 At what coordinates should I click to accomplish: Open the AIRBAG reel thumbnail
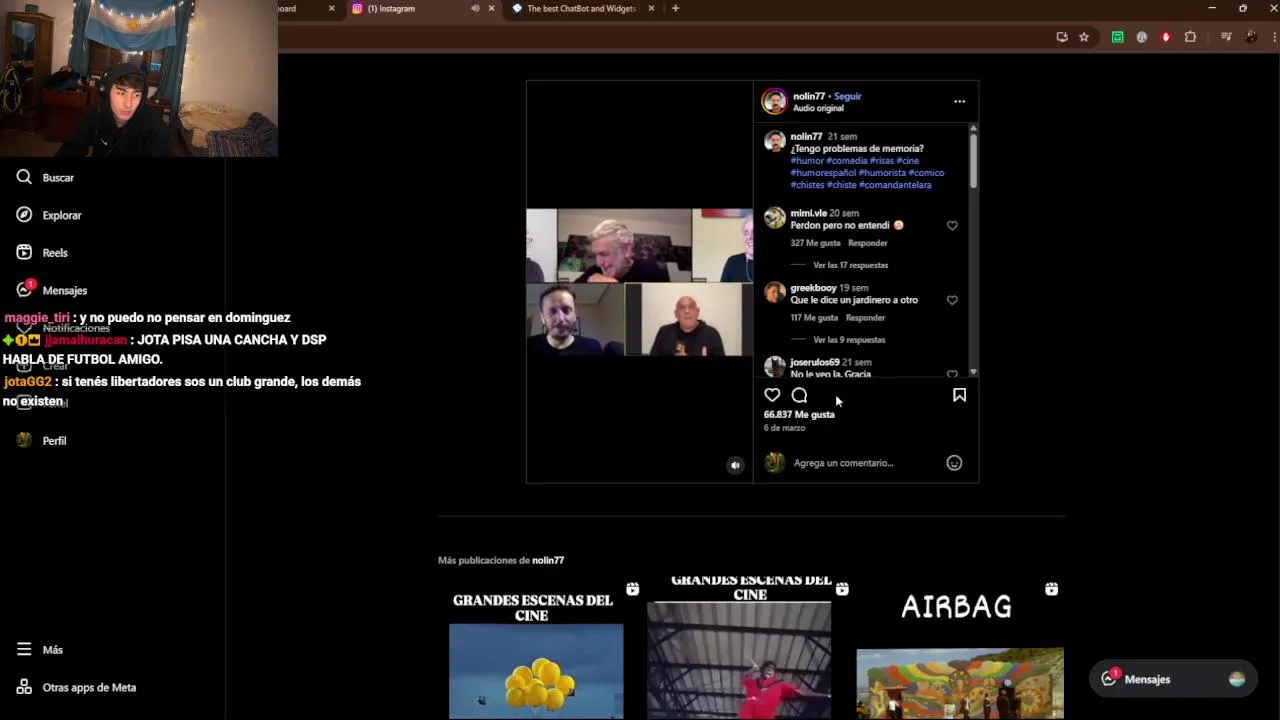[960, 650]
